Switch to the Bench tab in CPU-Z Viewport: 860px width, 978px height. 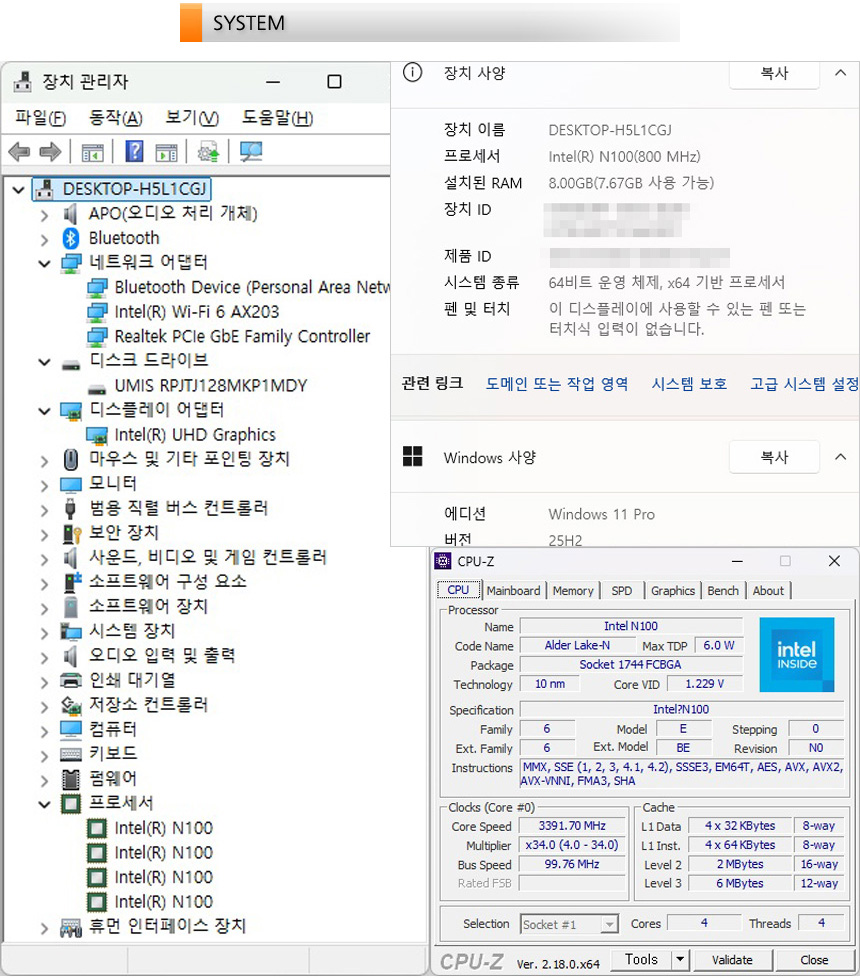723,591
